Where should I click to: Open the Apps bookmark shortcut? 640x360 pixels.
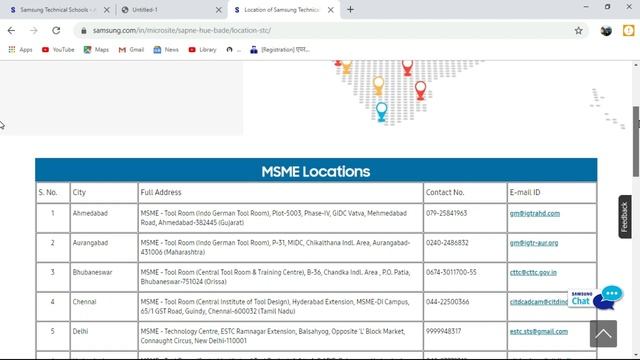click(20, 50)
